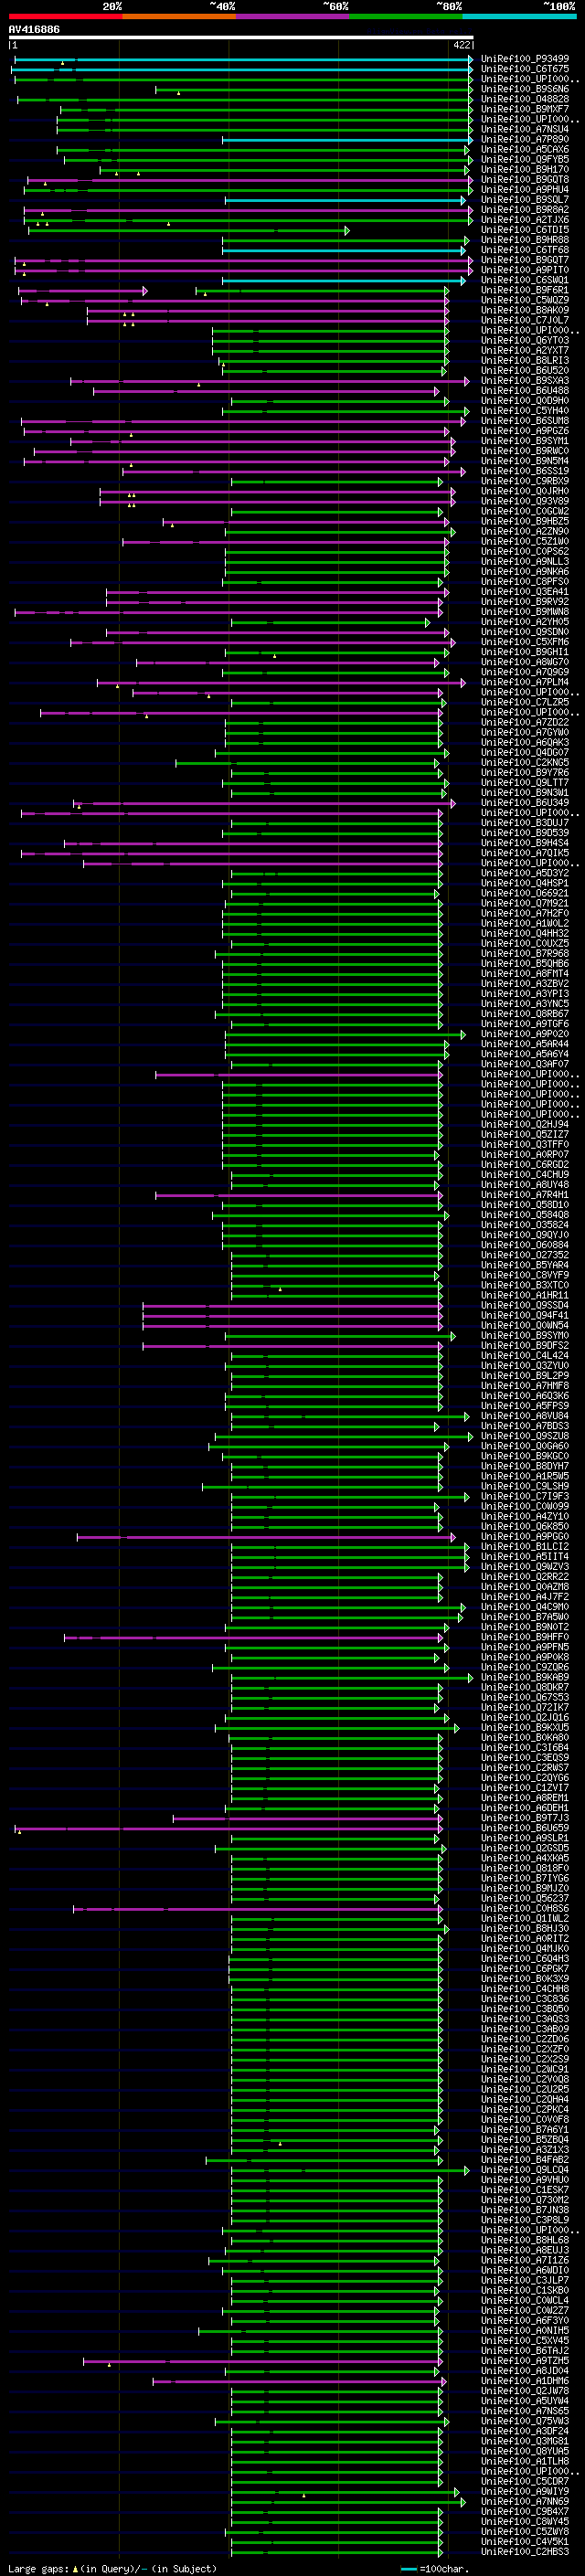The image size is (585, 2576).
Task: Click the UniRef100_C6TD15 label
Action: coord(525,230)
